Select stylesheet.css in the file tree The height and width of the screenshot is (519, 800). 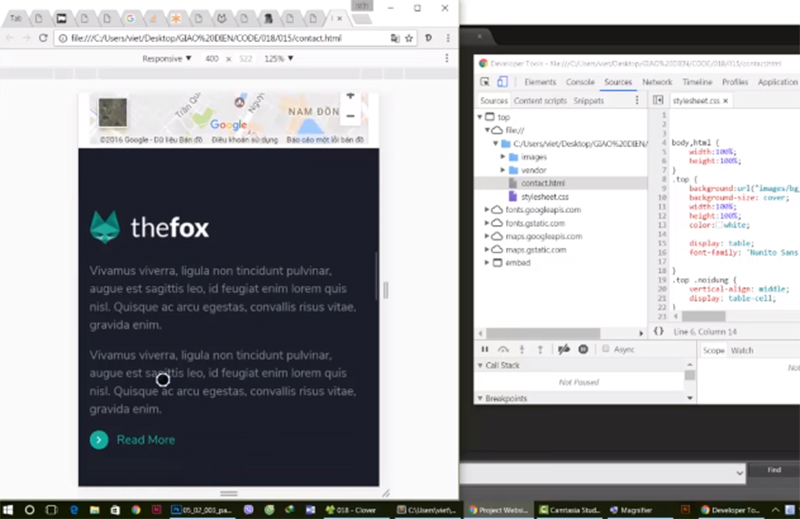click(545, 197)
